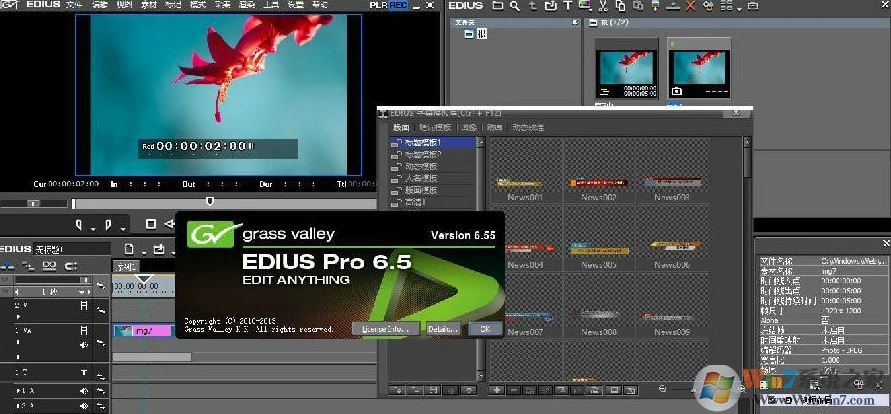Mute the 2 A audio track speaker
This screenshot has width=891, height=414.
[x=84, y=406]
